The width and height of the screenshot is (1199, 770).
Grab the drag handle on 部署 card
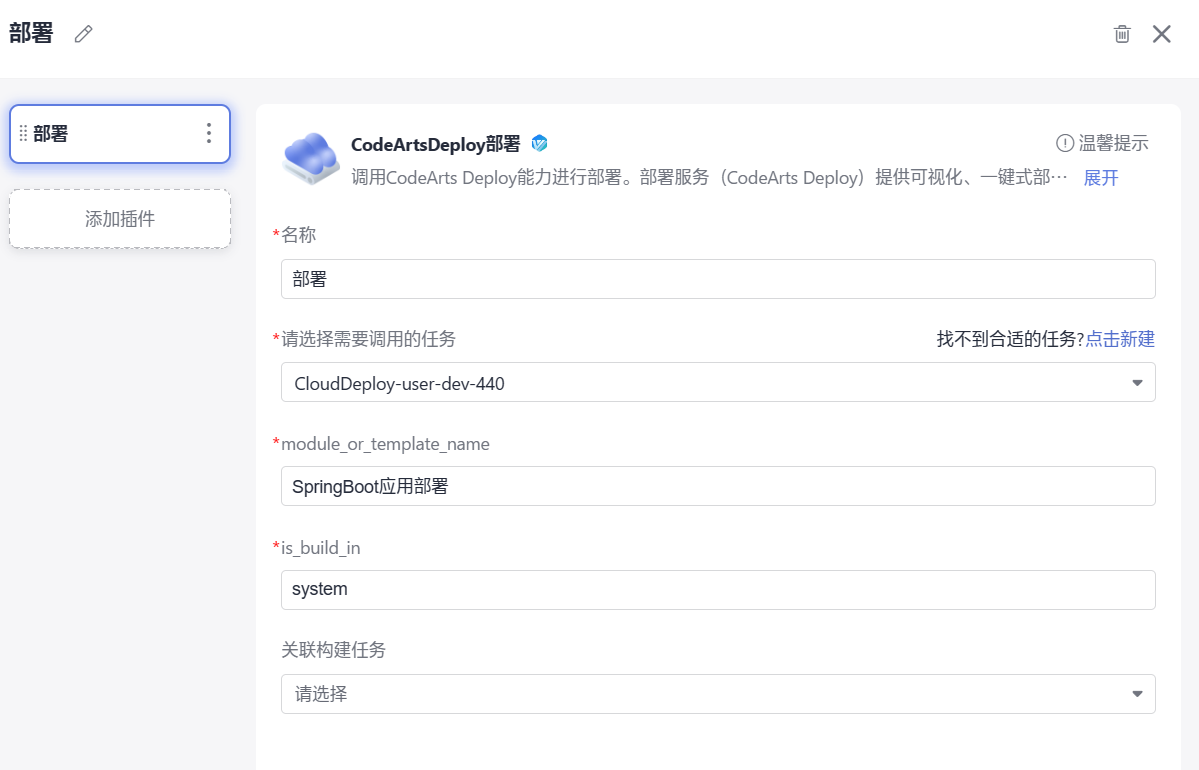click(23, 134)
